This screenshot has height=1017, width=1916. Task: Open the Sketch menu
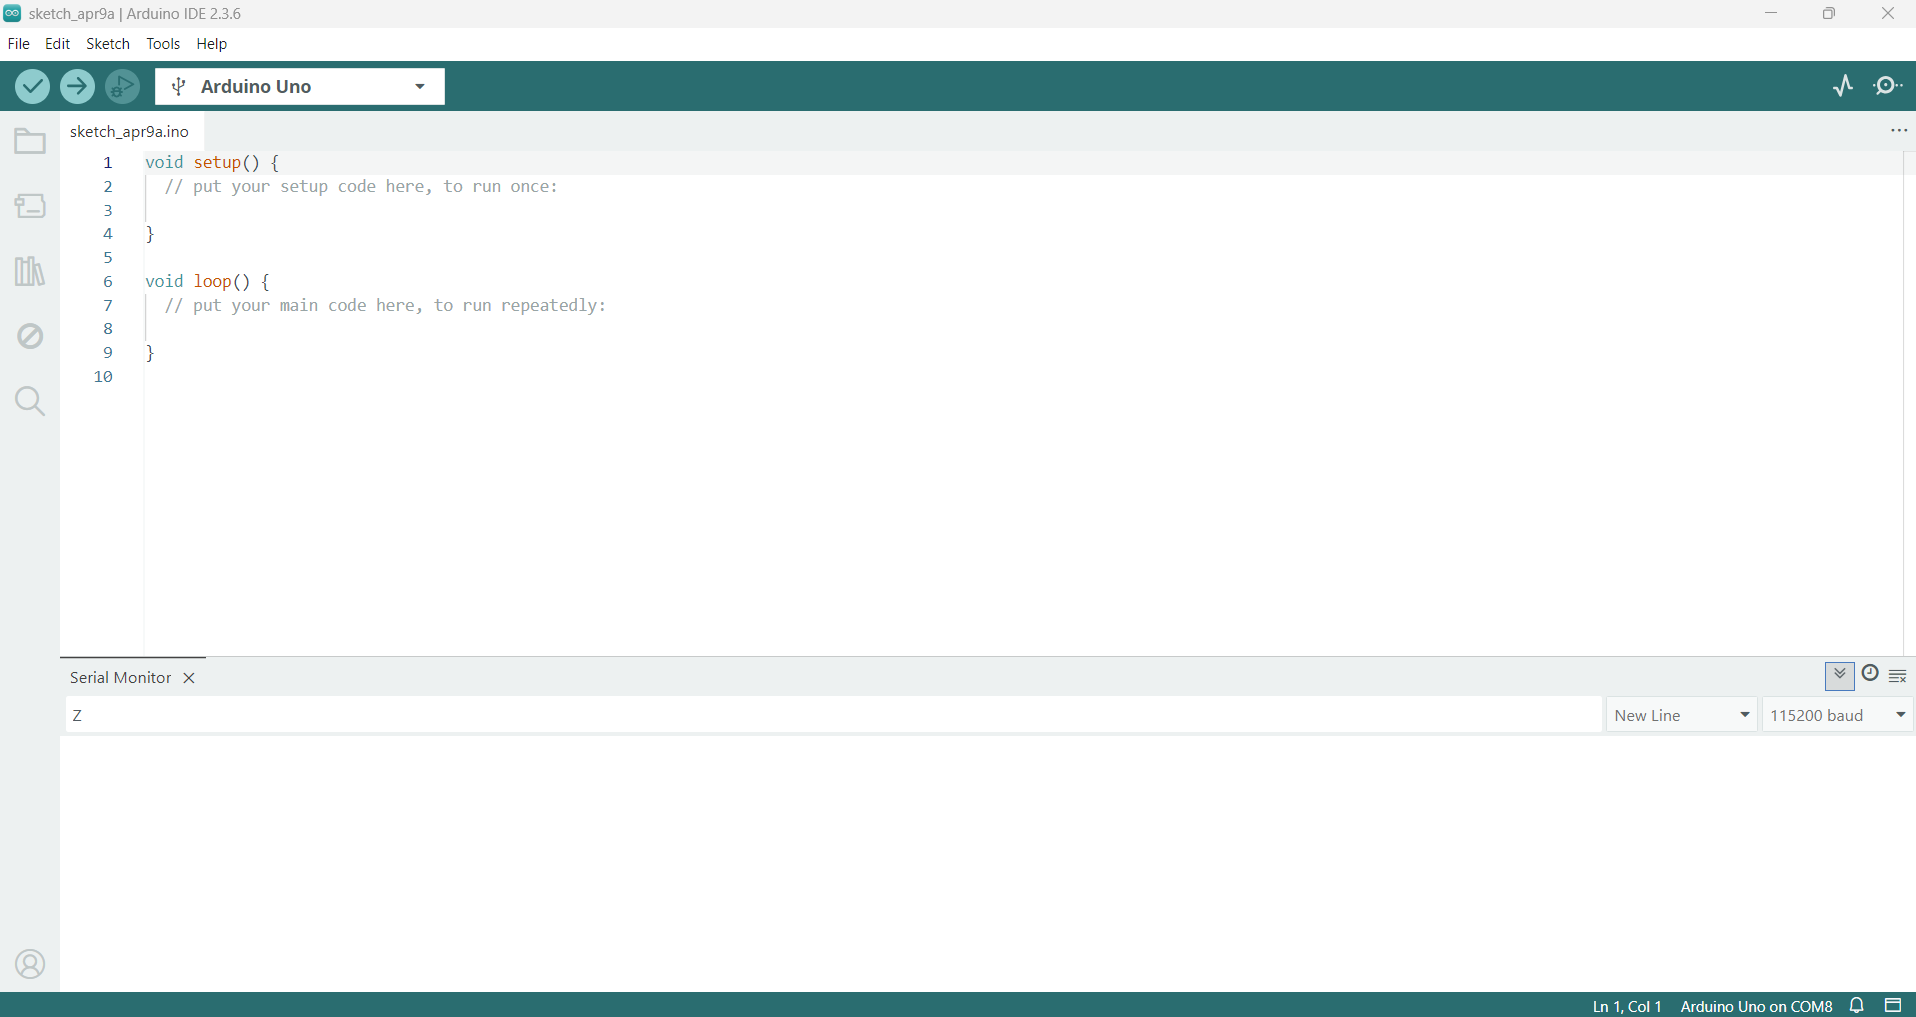(108, 44)
